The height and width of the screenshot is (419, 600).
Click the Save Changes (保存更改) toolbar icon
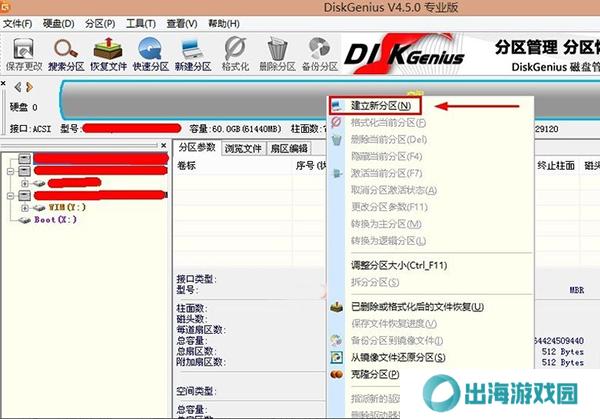click(x=24, y=54)
